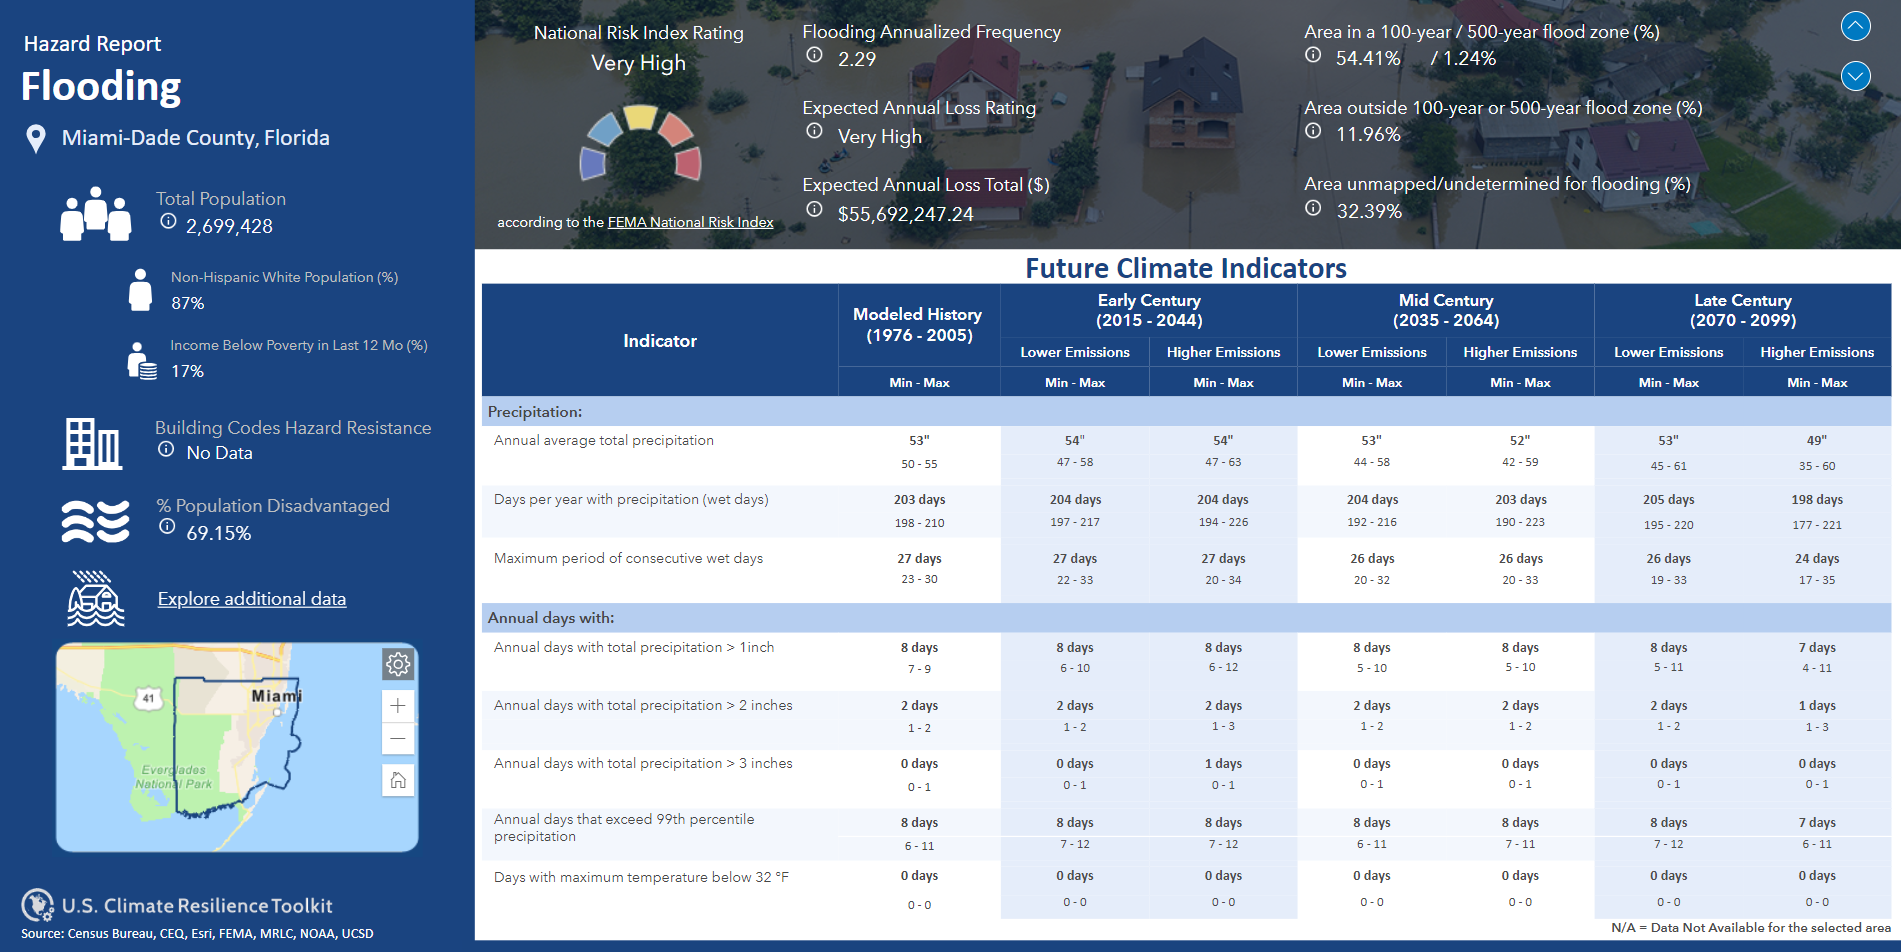Click the map settings gear icon
1901x952 pixels.
(398, 664)
